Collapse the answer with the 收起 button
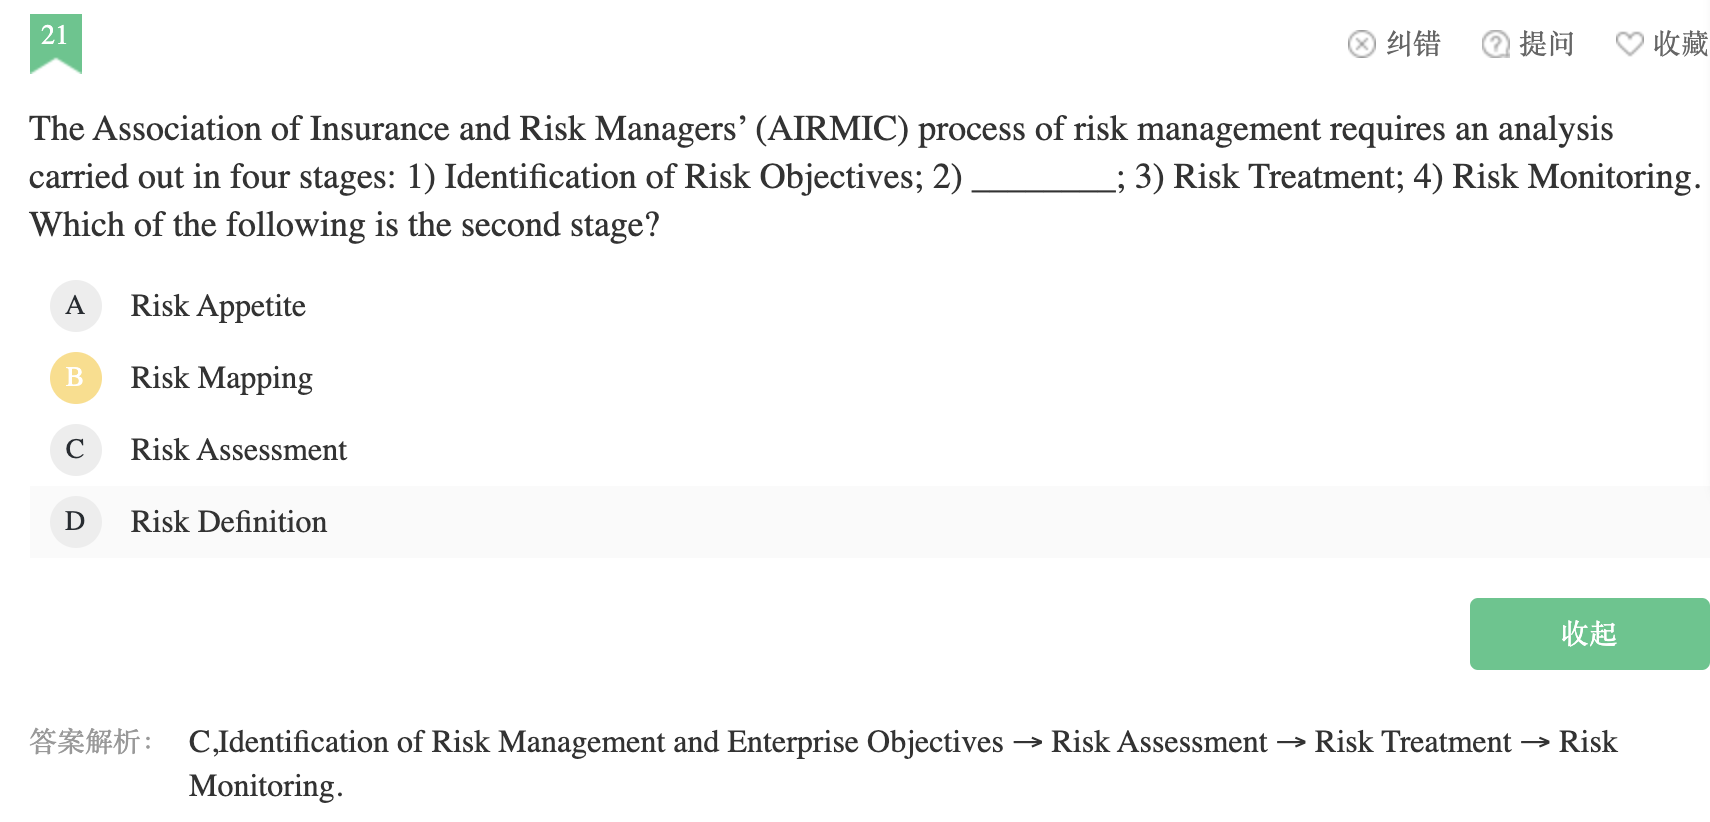The width and height of the screenshot is (1710, 822). [x=1589, y=634]
